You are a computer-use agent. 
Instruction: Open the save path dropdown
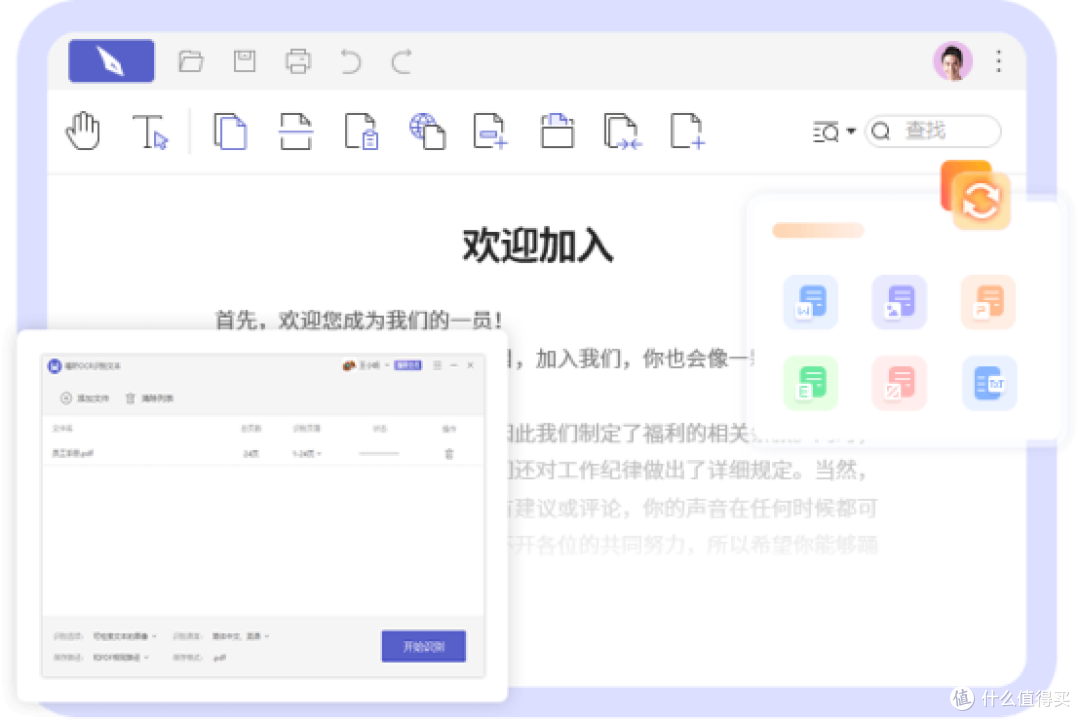click(x=121, y=658)
